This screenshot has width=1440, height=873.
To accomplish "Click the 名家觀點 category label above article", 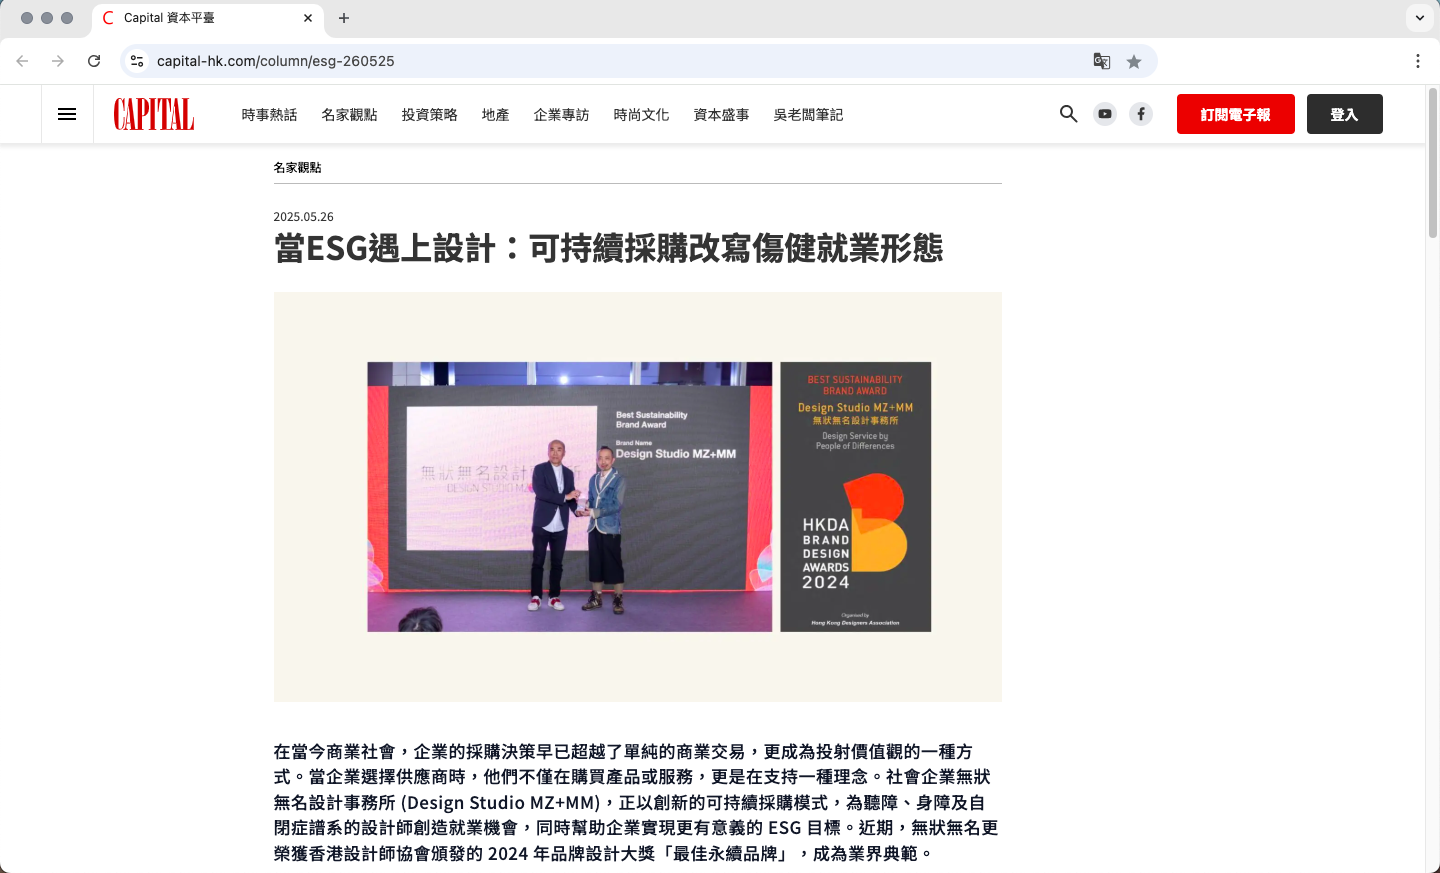I will pos(298,168).
